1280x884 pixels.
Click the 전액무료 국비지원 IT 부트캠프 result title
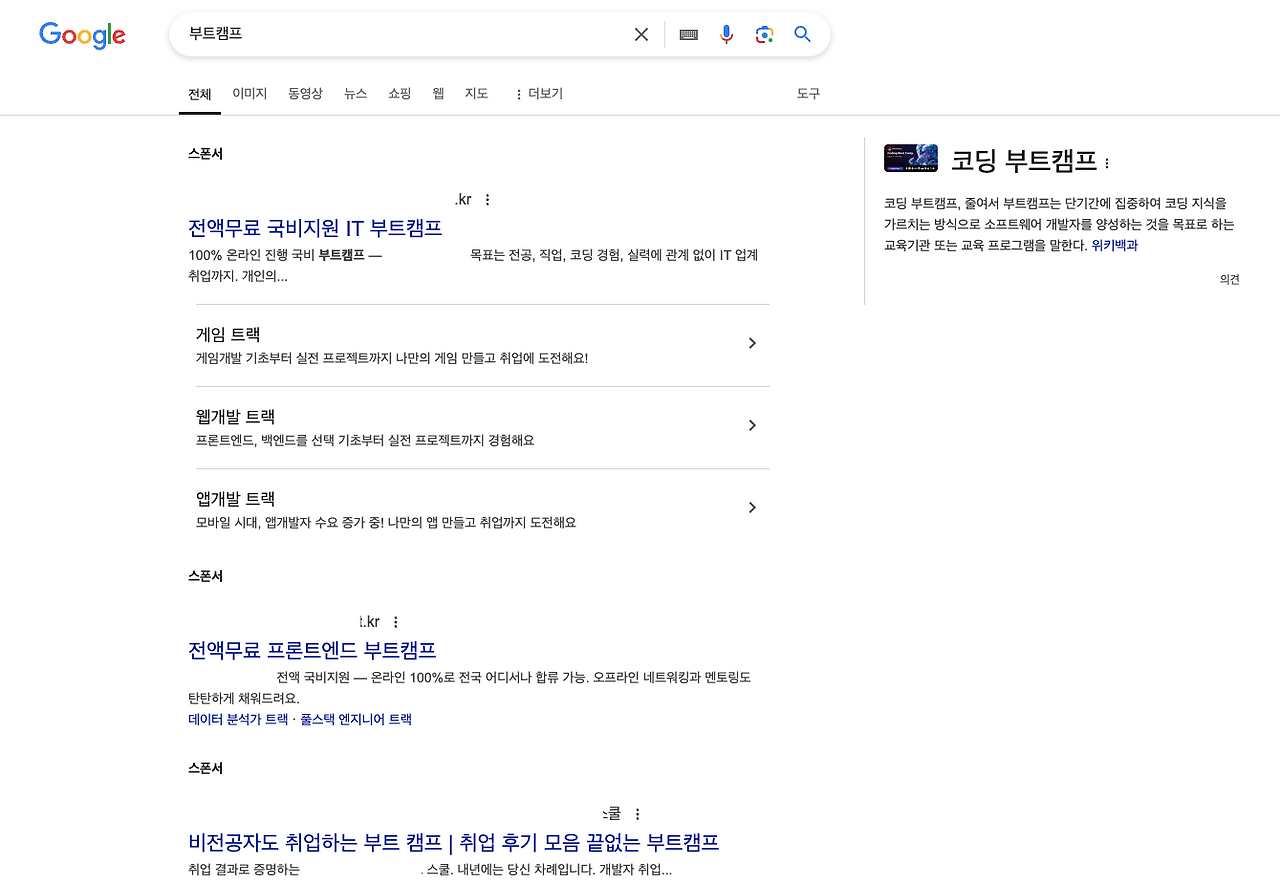coord(315,228)
